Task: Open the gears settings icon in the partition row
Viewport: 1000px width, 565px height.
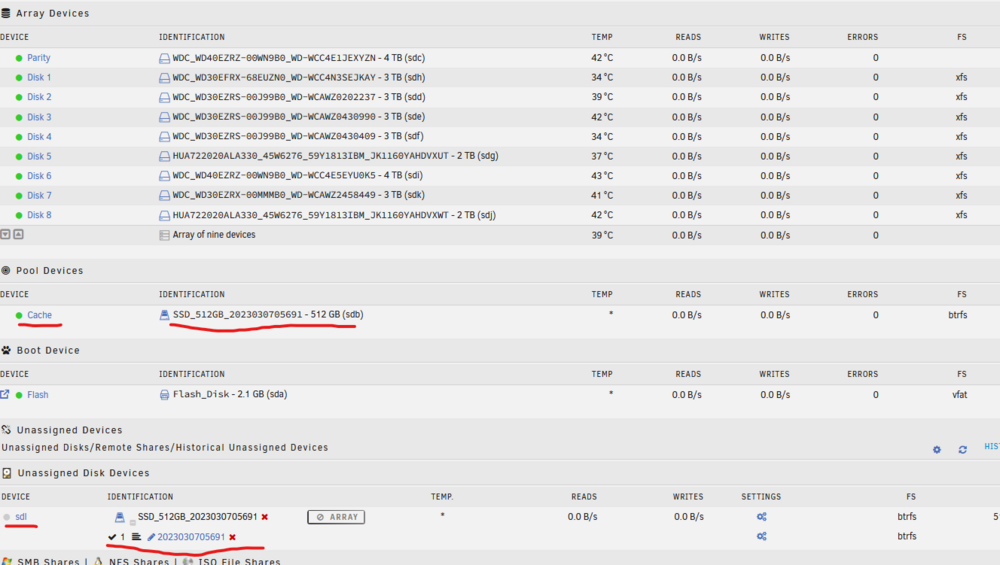Action: (761, 536)
